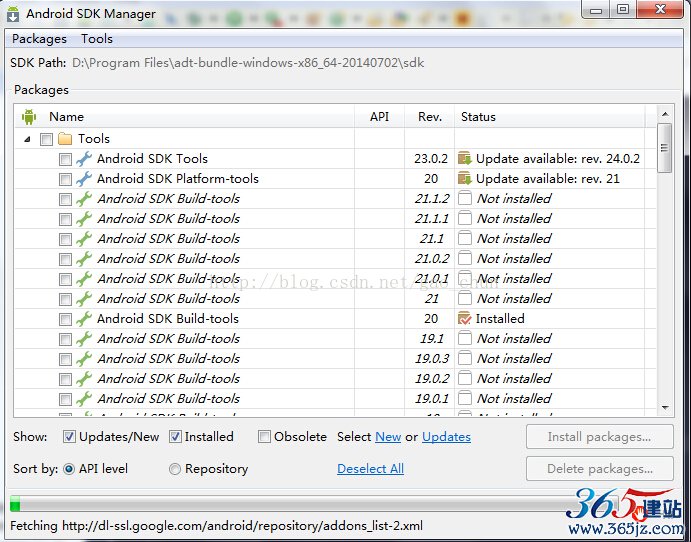Click the Installed status icon of Build-tools 20

pyautogui.click(x=464, y=319)
